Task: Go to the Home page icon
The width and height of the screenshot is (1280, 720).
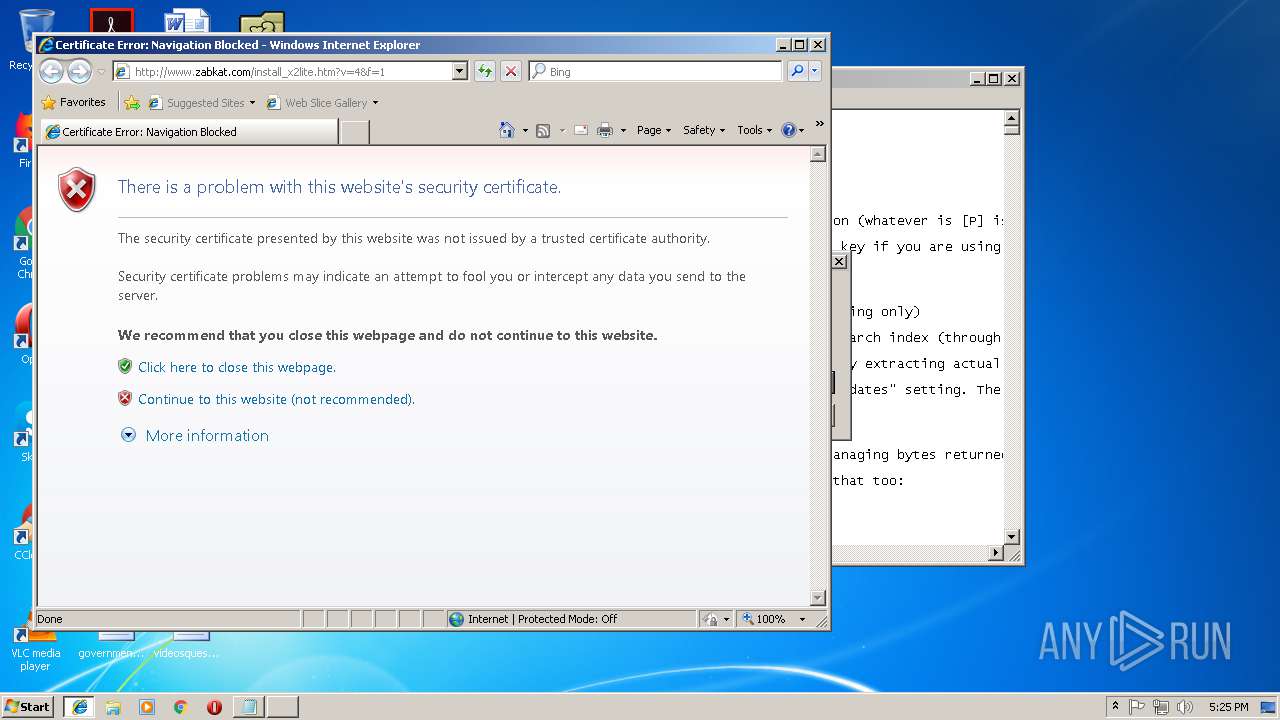Action: point(507,130)
